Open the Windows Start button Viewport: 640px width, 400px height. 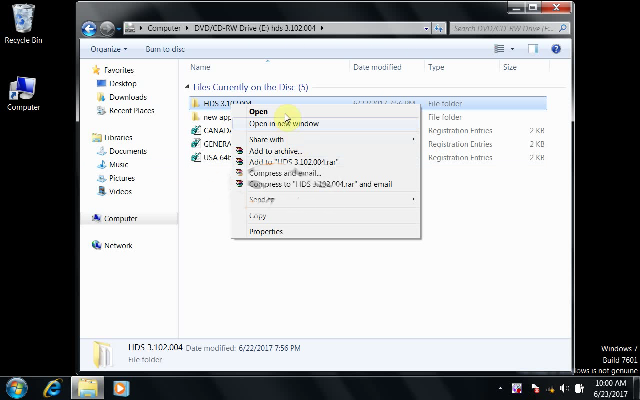tap(17, 388)
